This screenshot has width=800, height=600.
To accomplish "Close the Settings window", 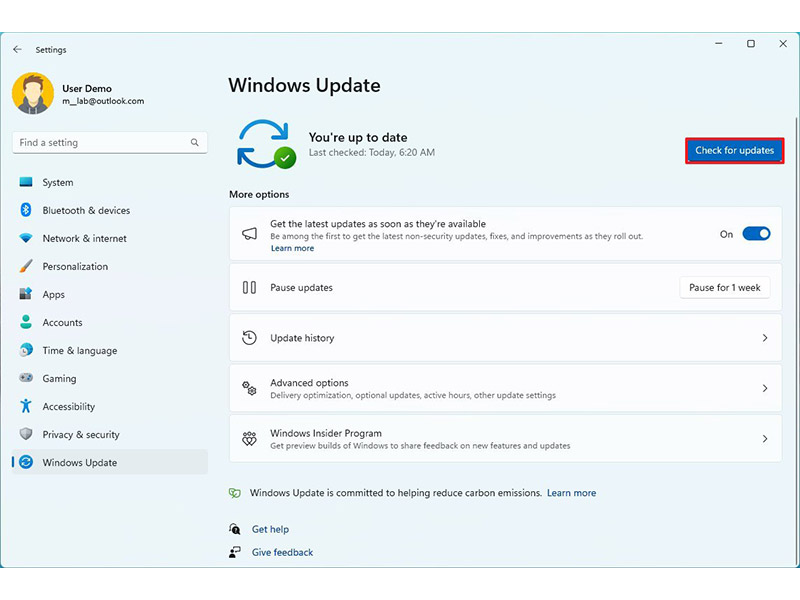I will pos(783,44).
